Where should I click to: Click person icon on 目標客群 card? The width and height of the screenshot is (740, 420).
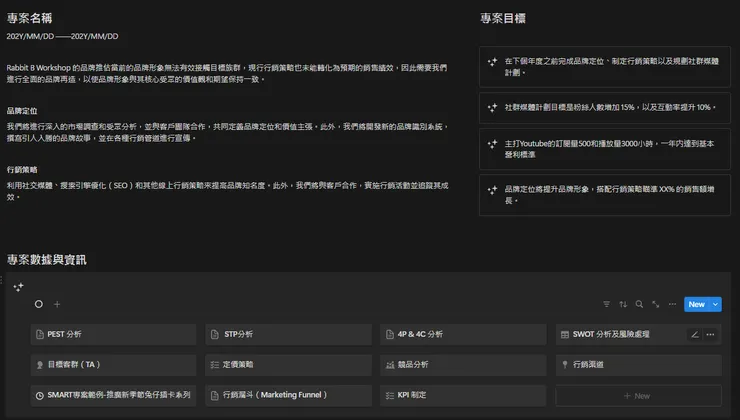pos(40,365)
